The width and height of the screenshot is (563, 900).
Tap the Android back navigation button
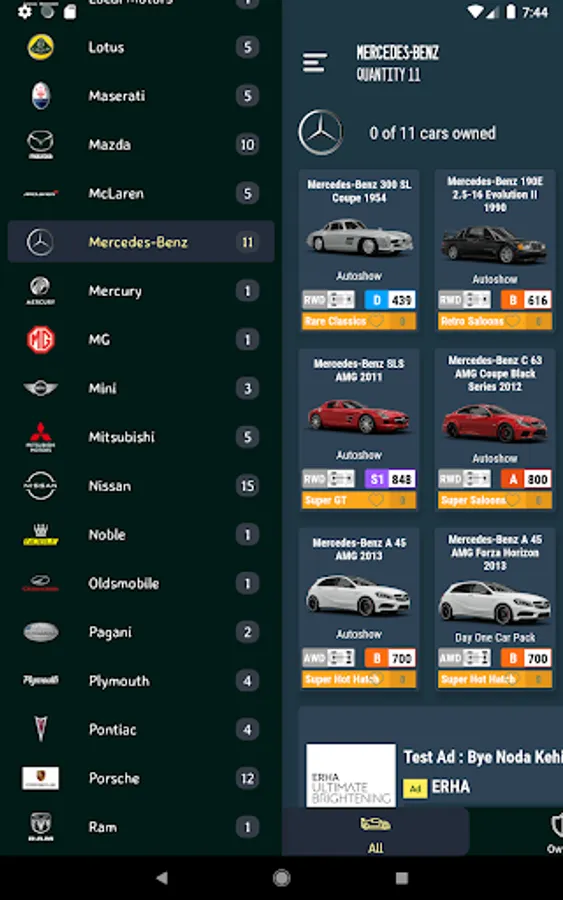[162, 878]
